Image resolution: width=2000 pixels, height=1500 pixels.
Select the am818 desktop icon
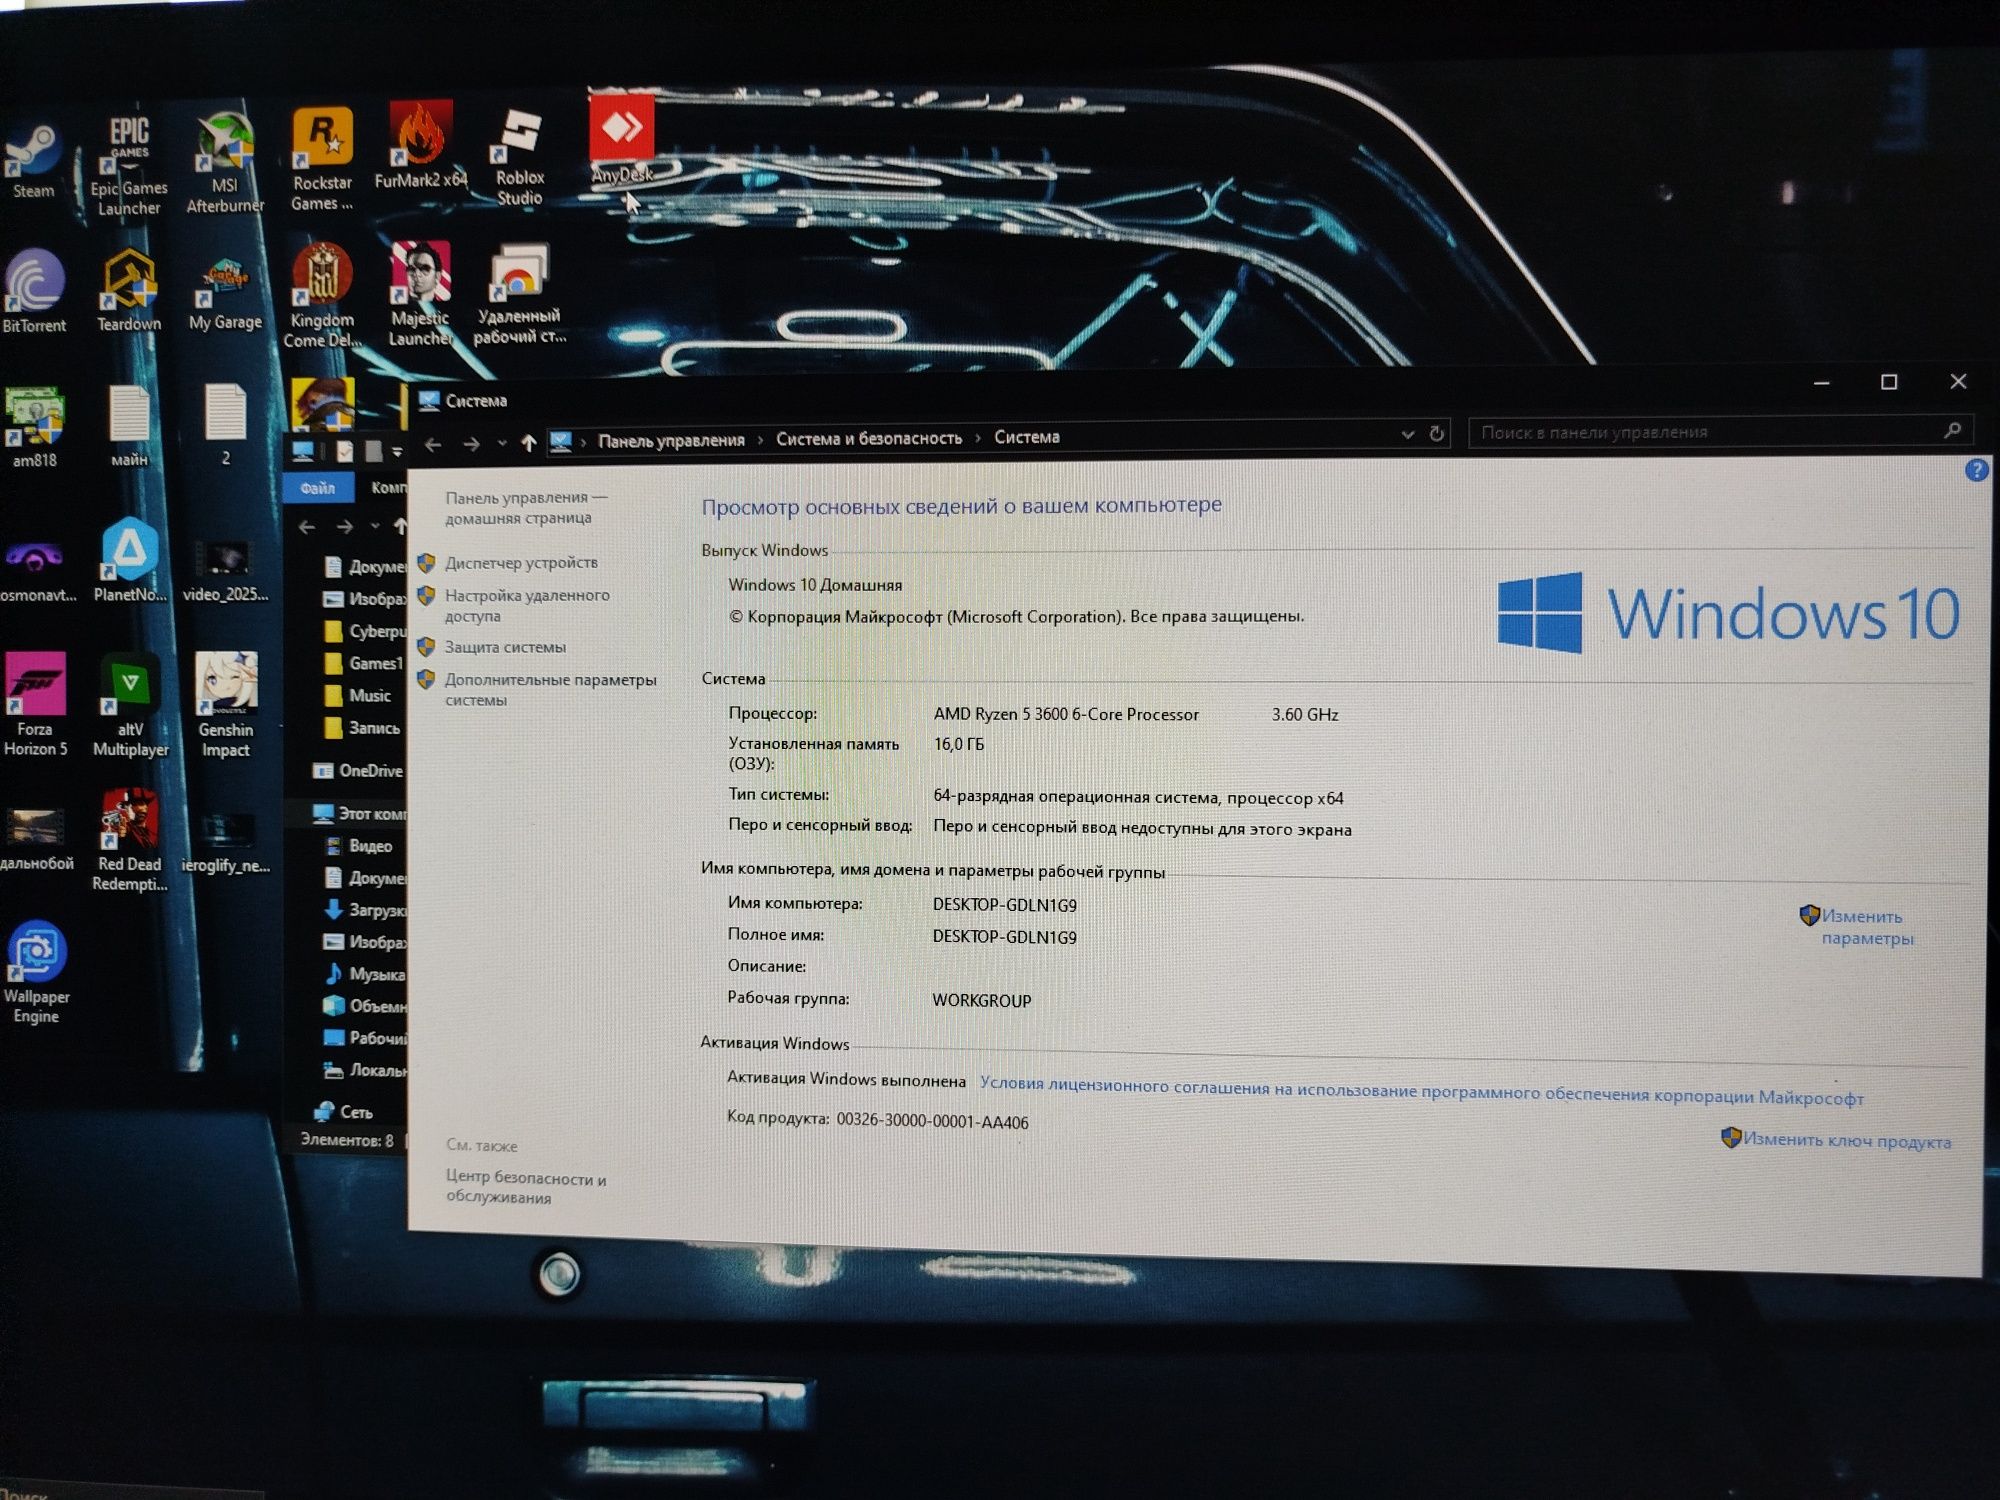34,428
